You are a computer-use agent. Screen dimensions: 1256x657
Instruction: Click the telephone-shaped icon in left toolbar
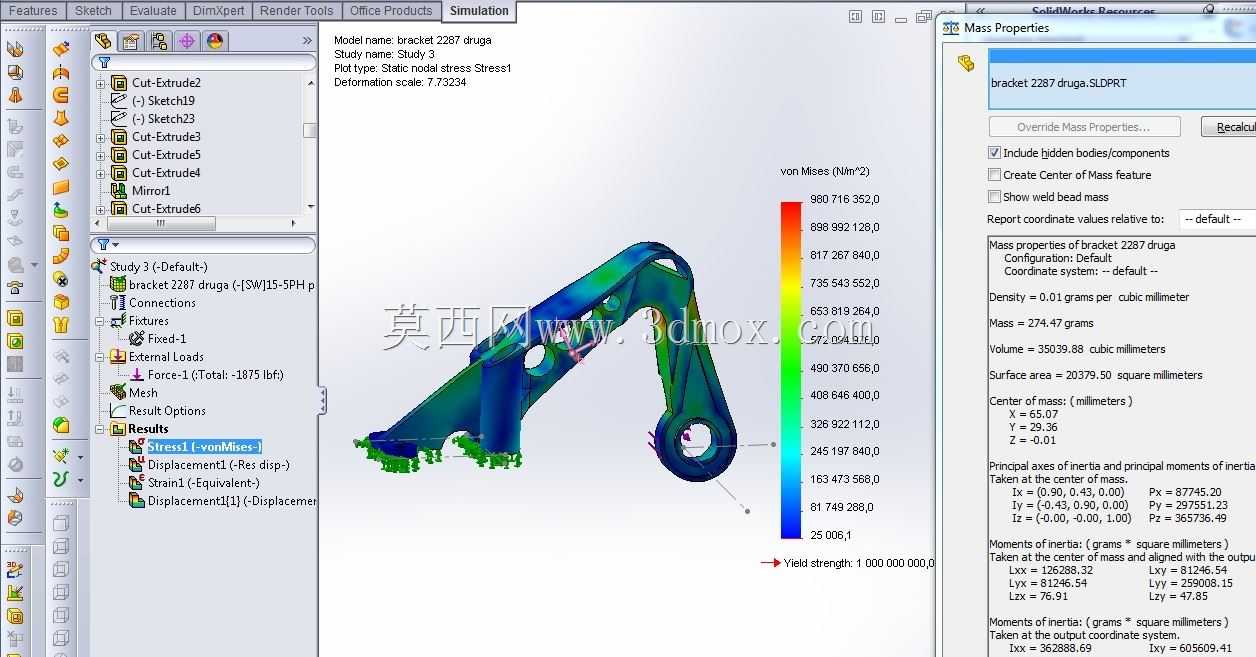click(x=15, y=288)
